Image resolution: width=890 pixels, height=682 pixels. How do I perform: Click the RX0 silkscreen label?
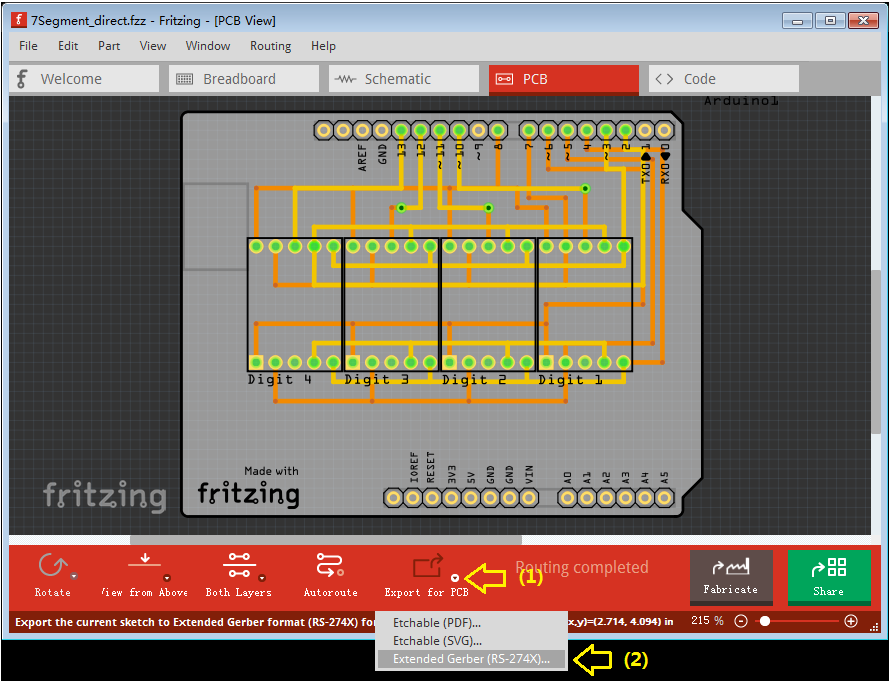pyautogui.click(x=665, y=172)
